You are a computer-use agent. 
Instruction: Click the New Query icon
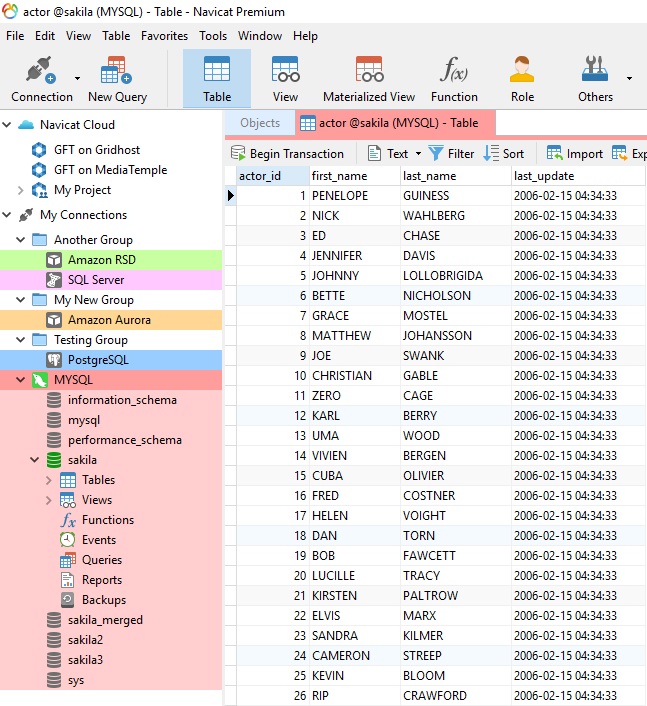[117, 70]
